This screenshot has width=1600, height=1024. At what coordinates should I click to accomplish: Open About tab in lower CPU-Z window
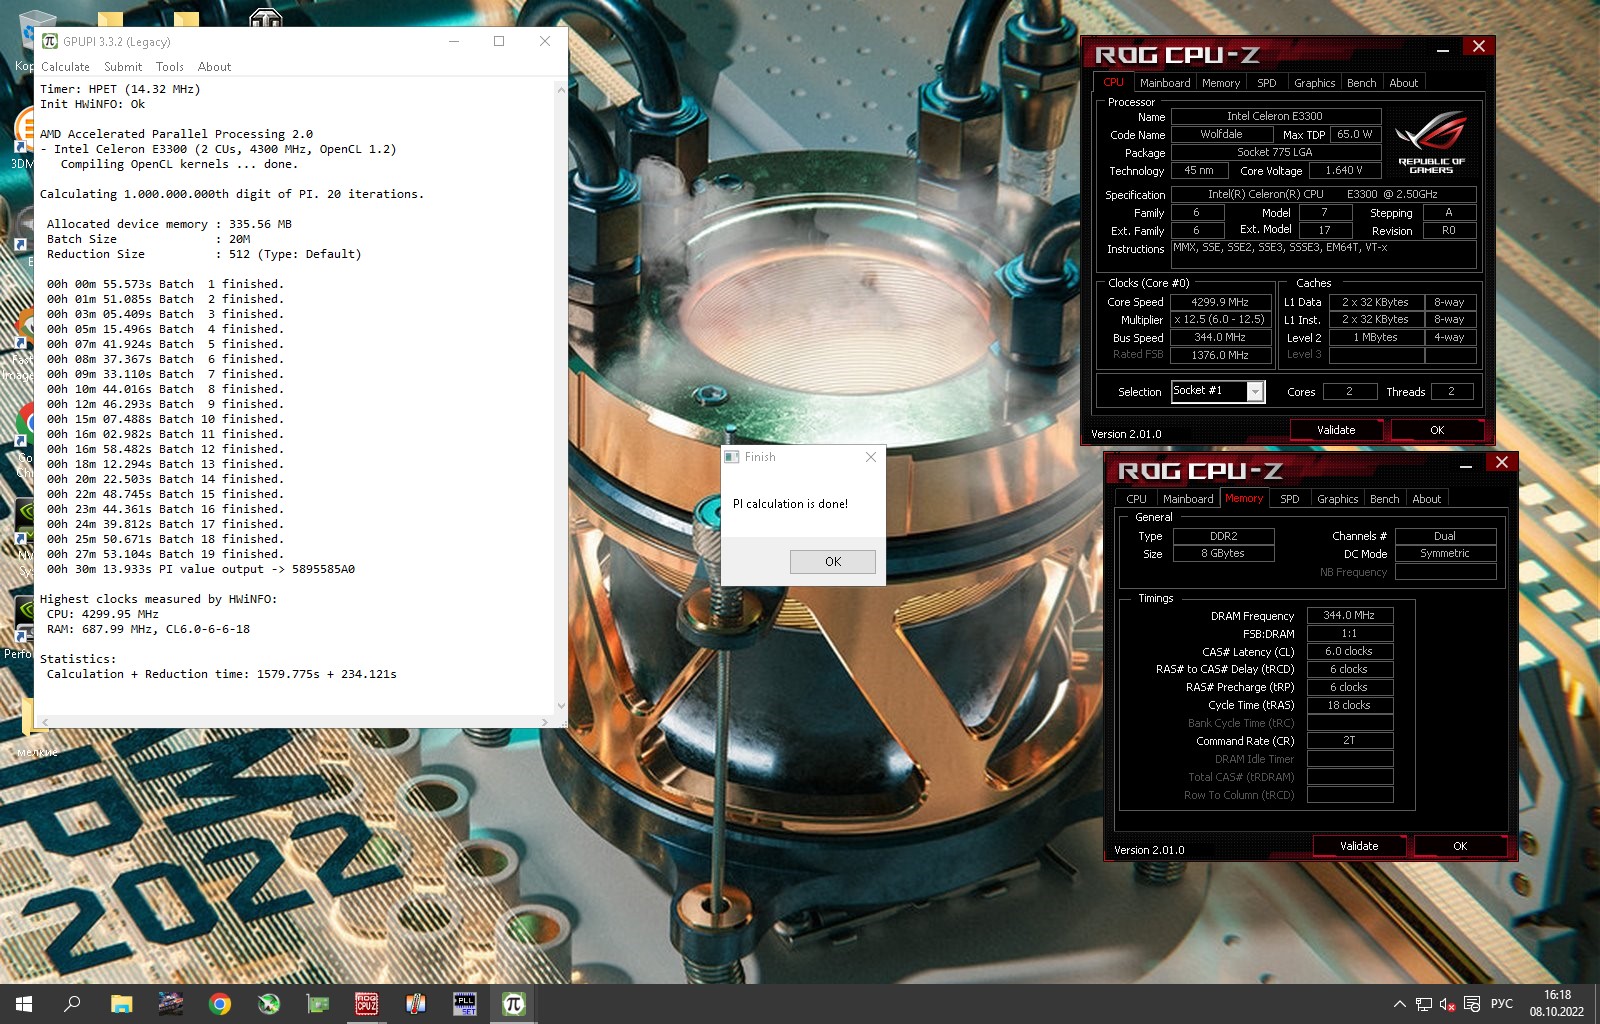tap(1426, 499)
